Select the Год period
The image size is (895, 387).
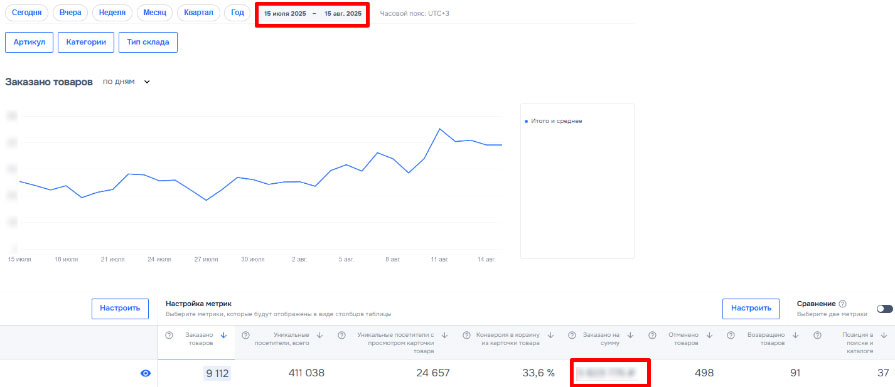(x=237, y=13)
